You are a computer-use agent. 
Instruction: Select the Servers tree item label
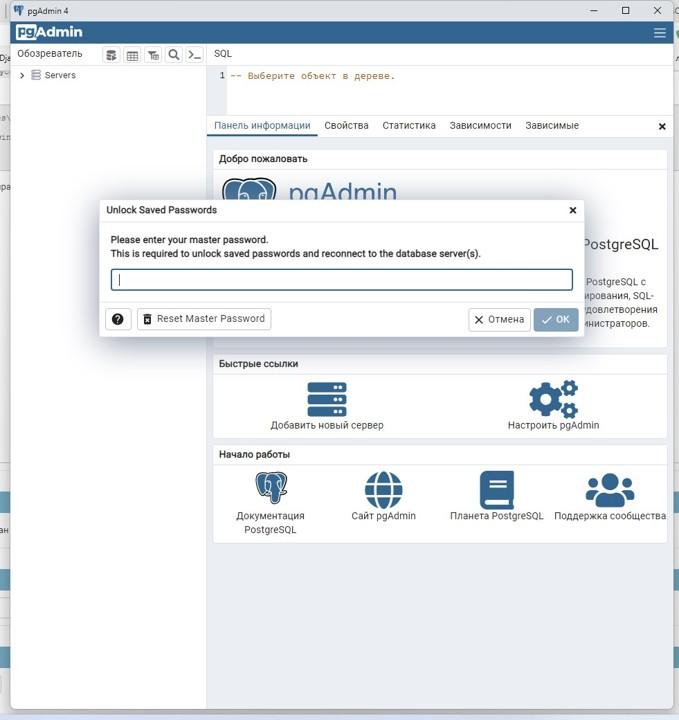[60, 75]
